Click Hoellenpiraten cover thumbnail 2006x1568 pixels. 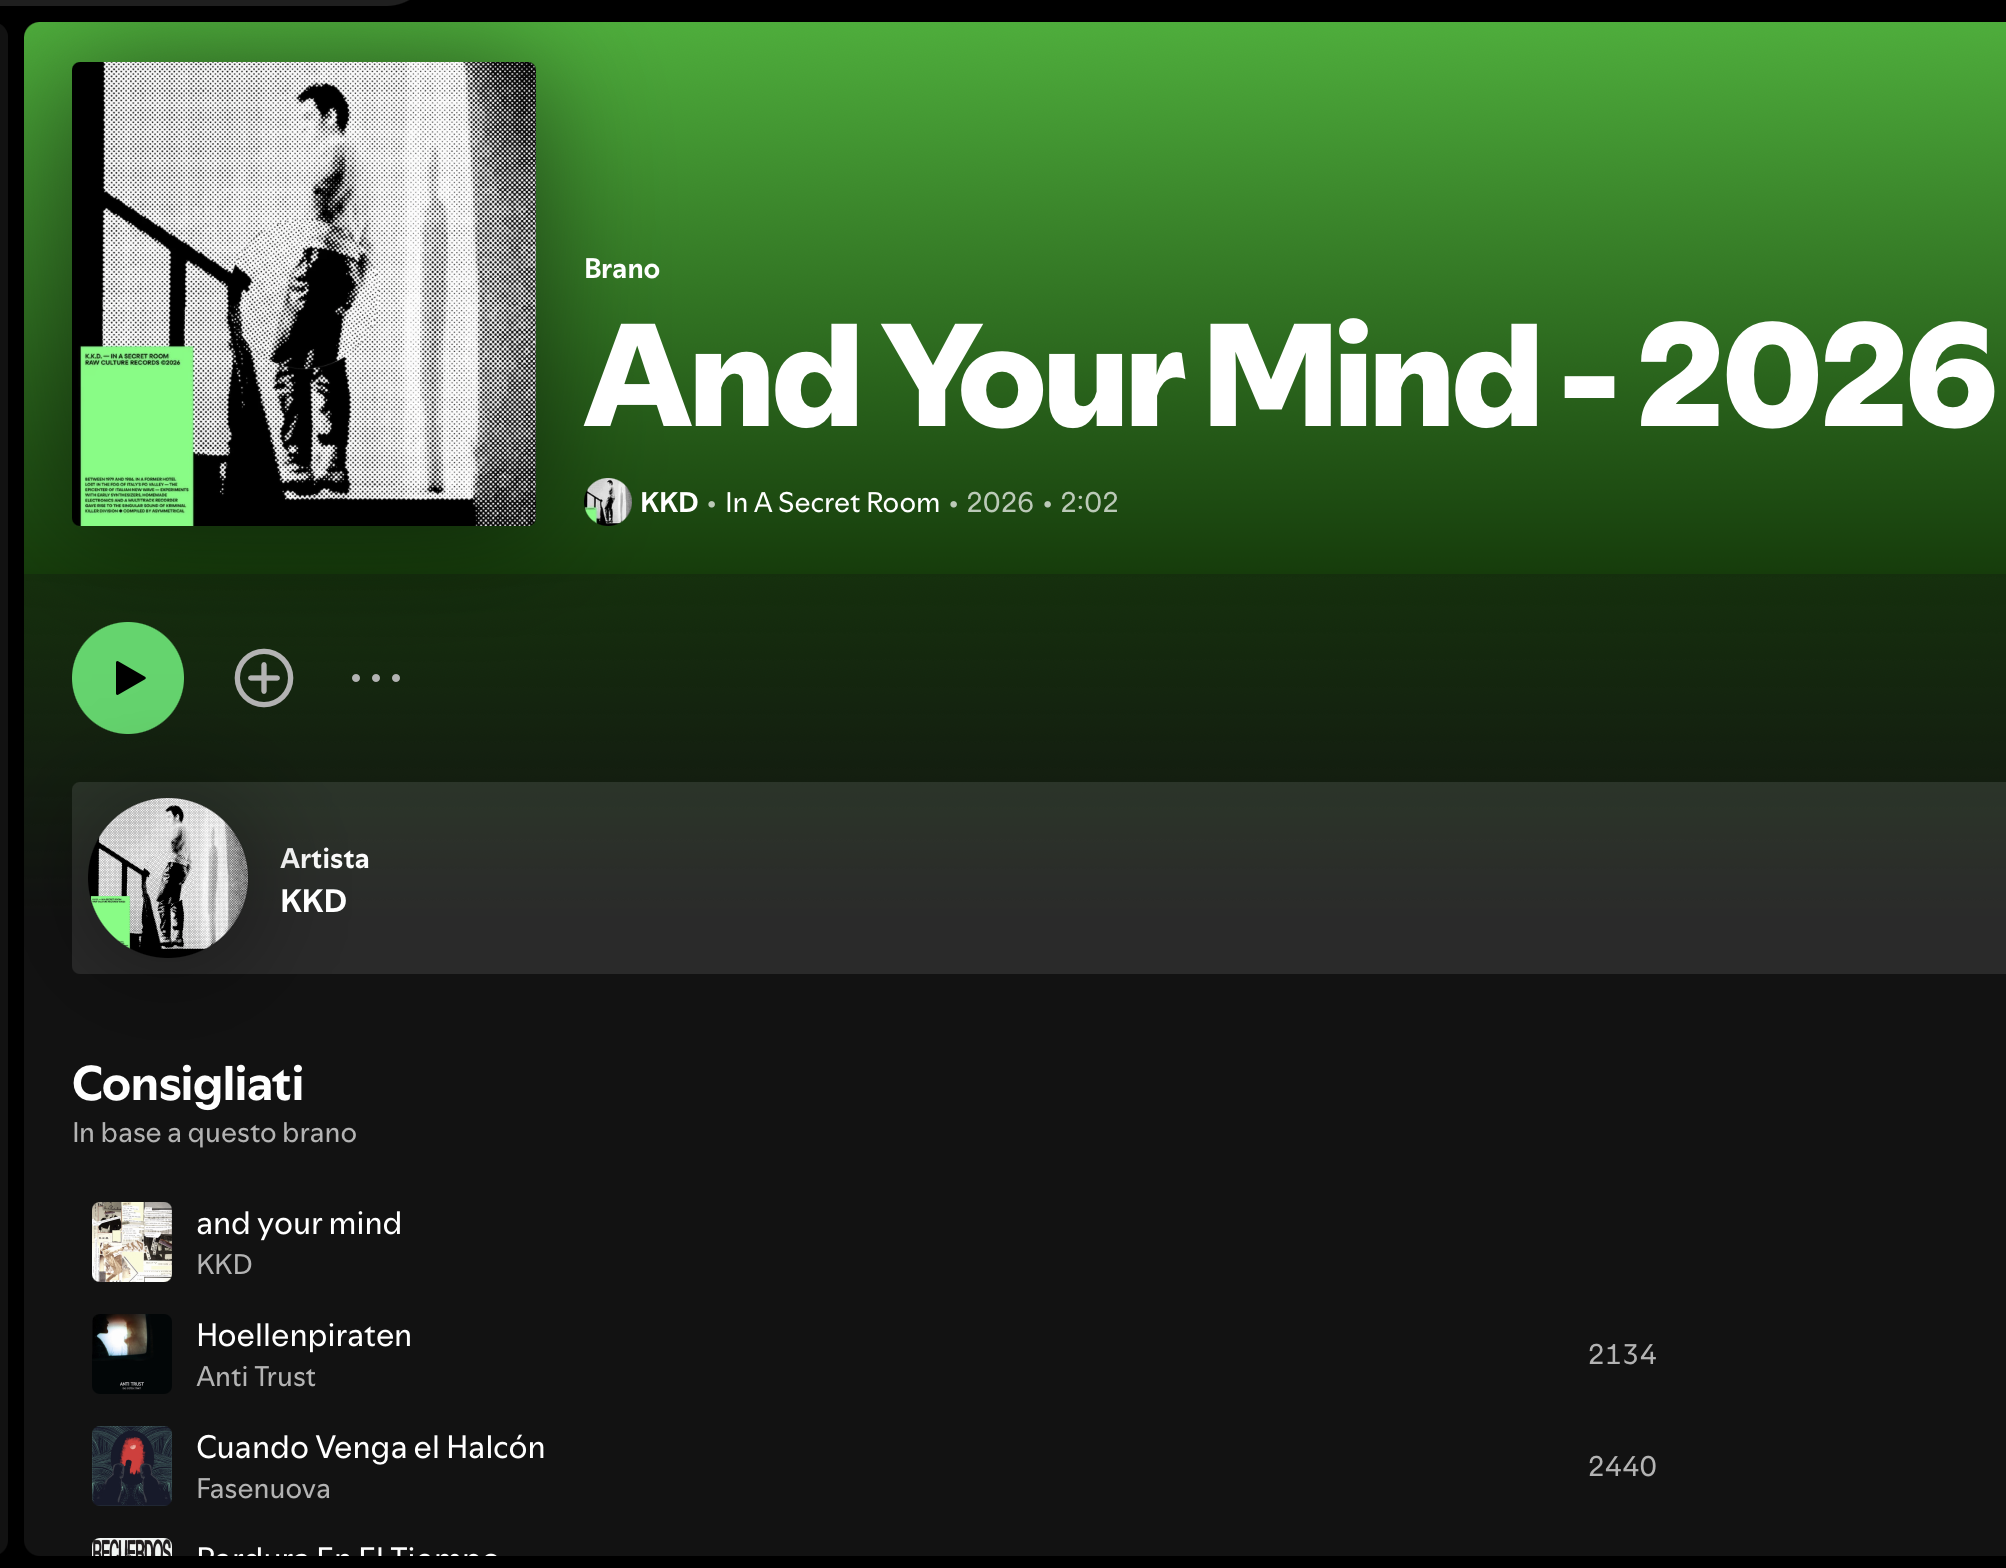(132, 1354)
